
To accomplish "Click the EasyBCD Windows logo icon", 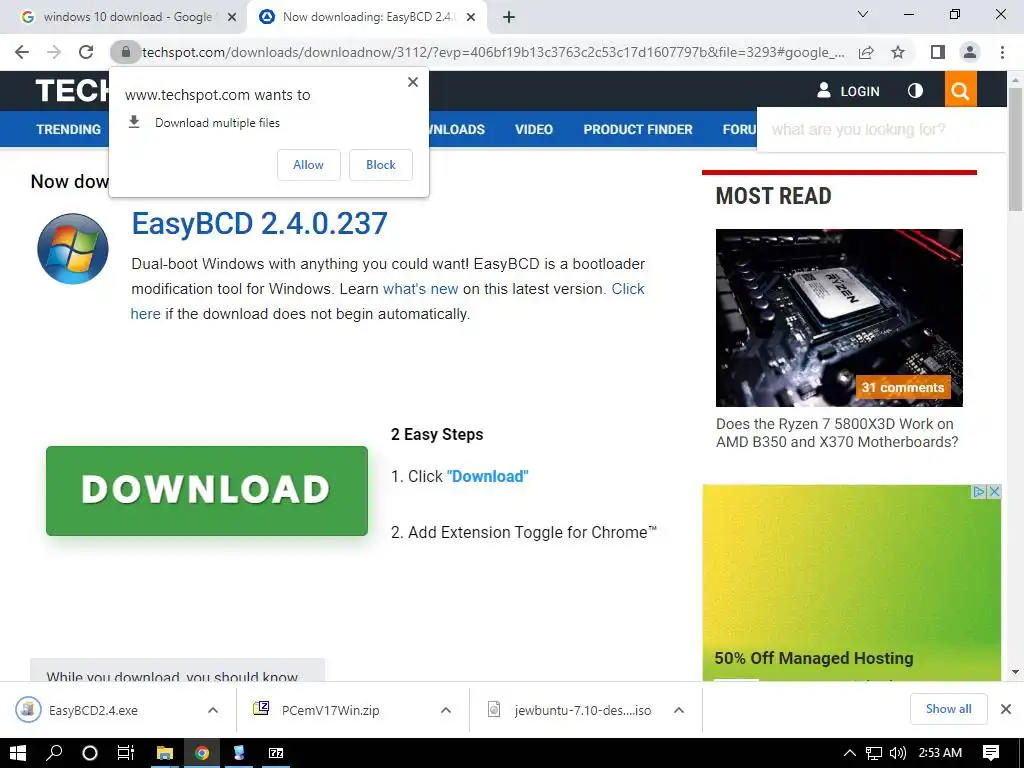I will coord(73,249).
